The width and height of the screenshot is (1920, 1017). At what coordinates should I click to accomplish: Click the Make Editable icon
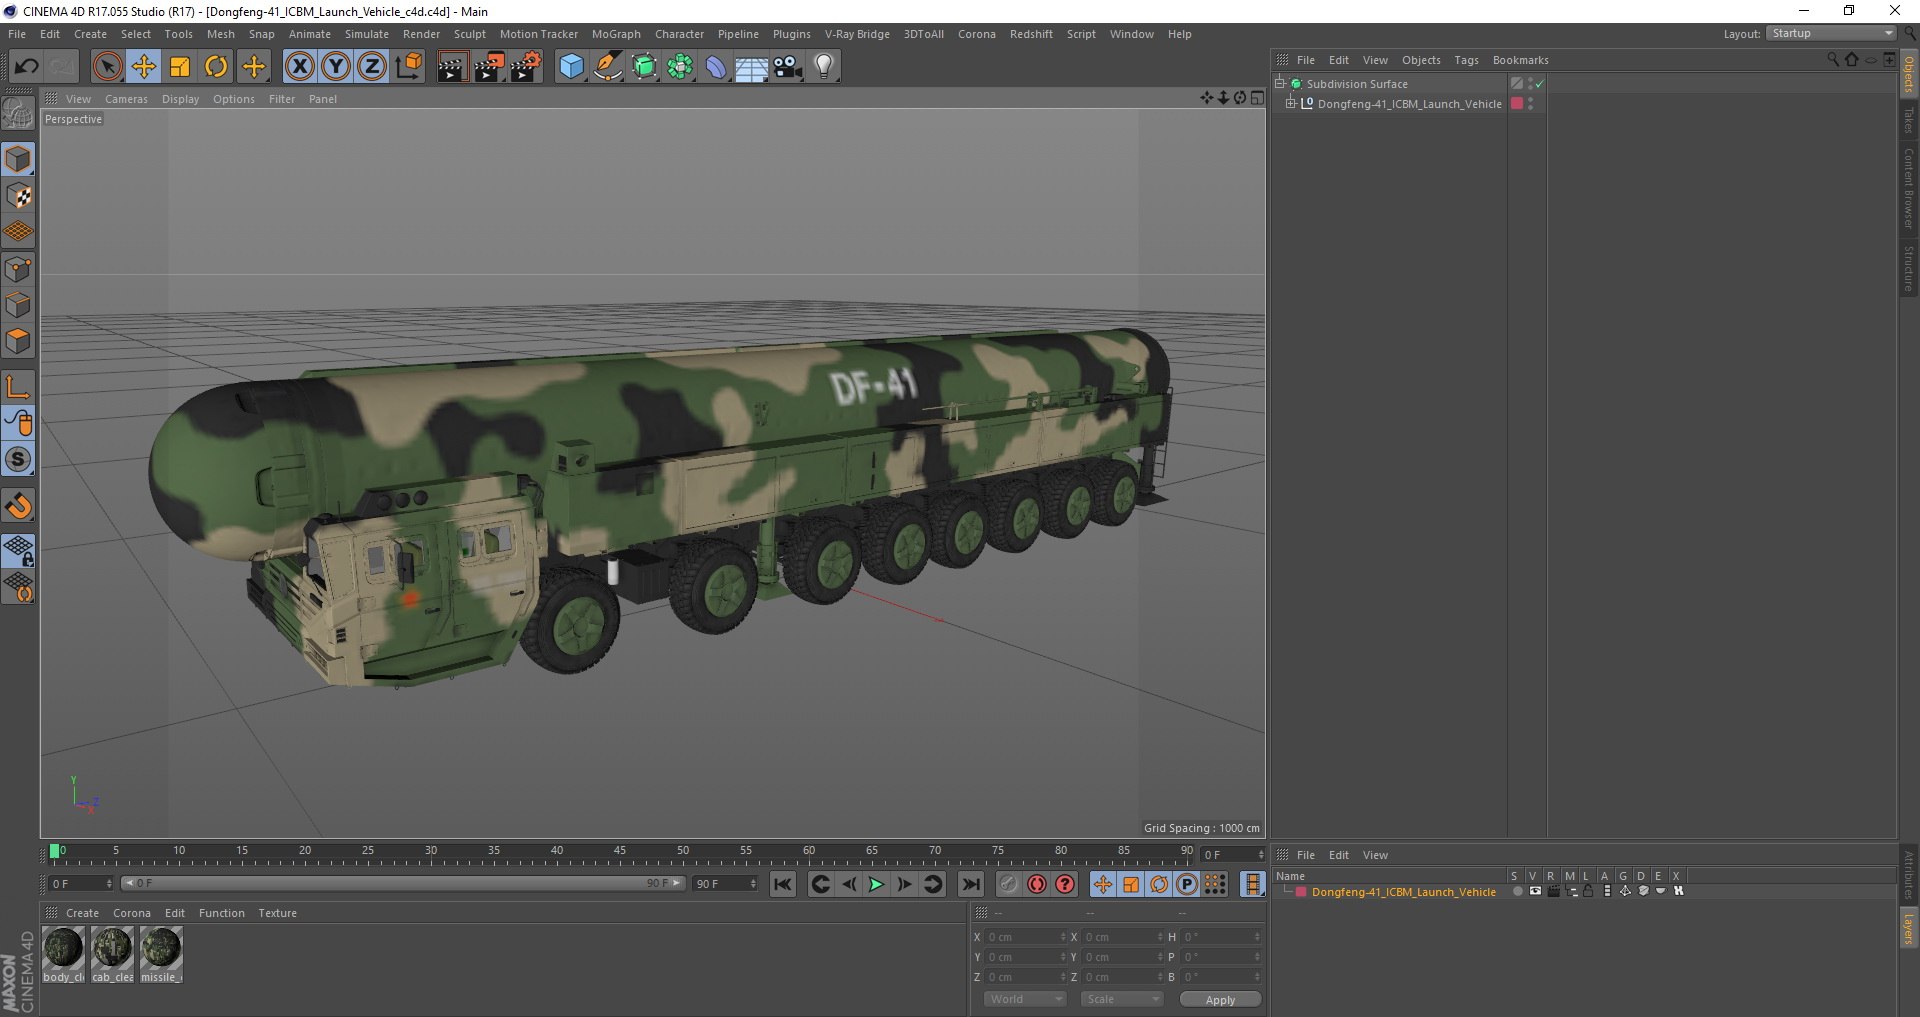pyautogui.click(x=18, y=115)
